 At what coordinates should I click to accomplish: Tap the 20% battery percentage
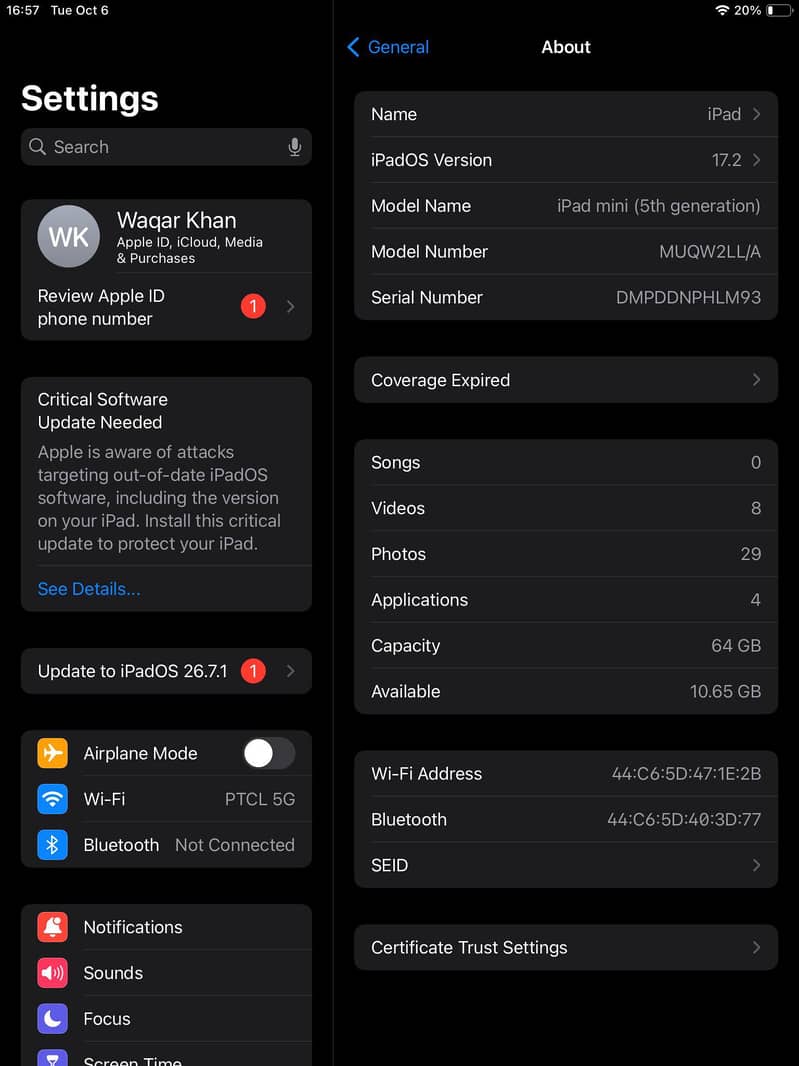(747, 10)
